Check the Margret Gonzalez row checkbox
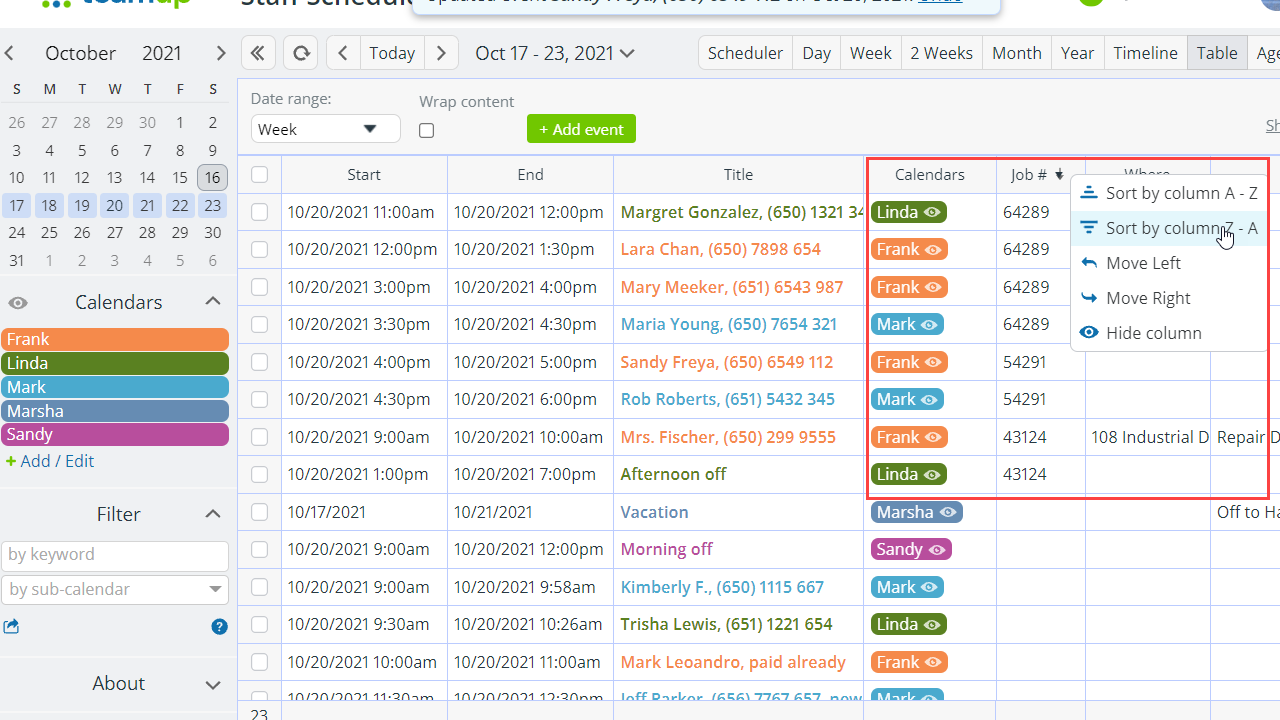1280x720 pixels. pos(260,212)
